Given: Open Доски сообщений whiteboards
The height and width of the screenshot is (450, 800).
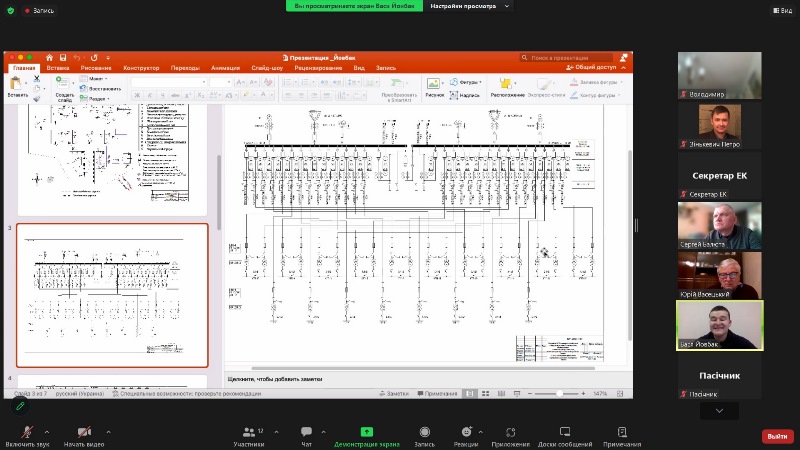Looking at the screenshot, I should click(x=565, y=433).
